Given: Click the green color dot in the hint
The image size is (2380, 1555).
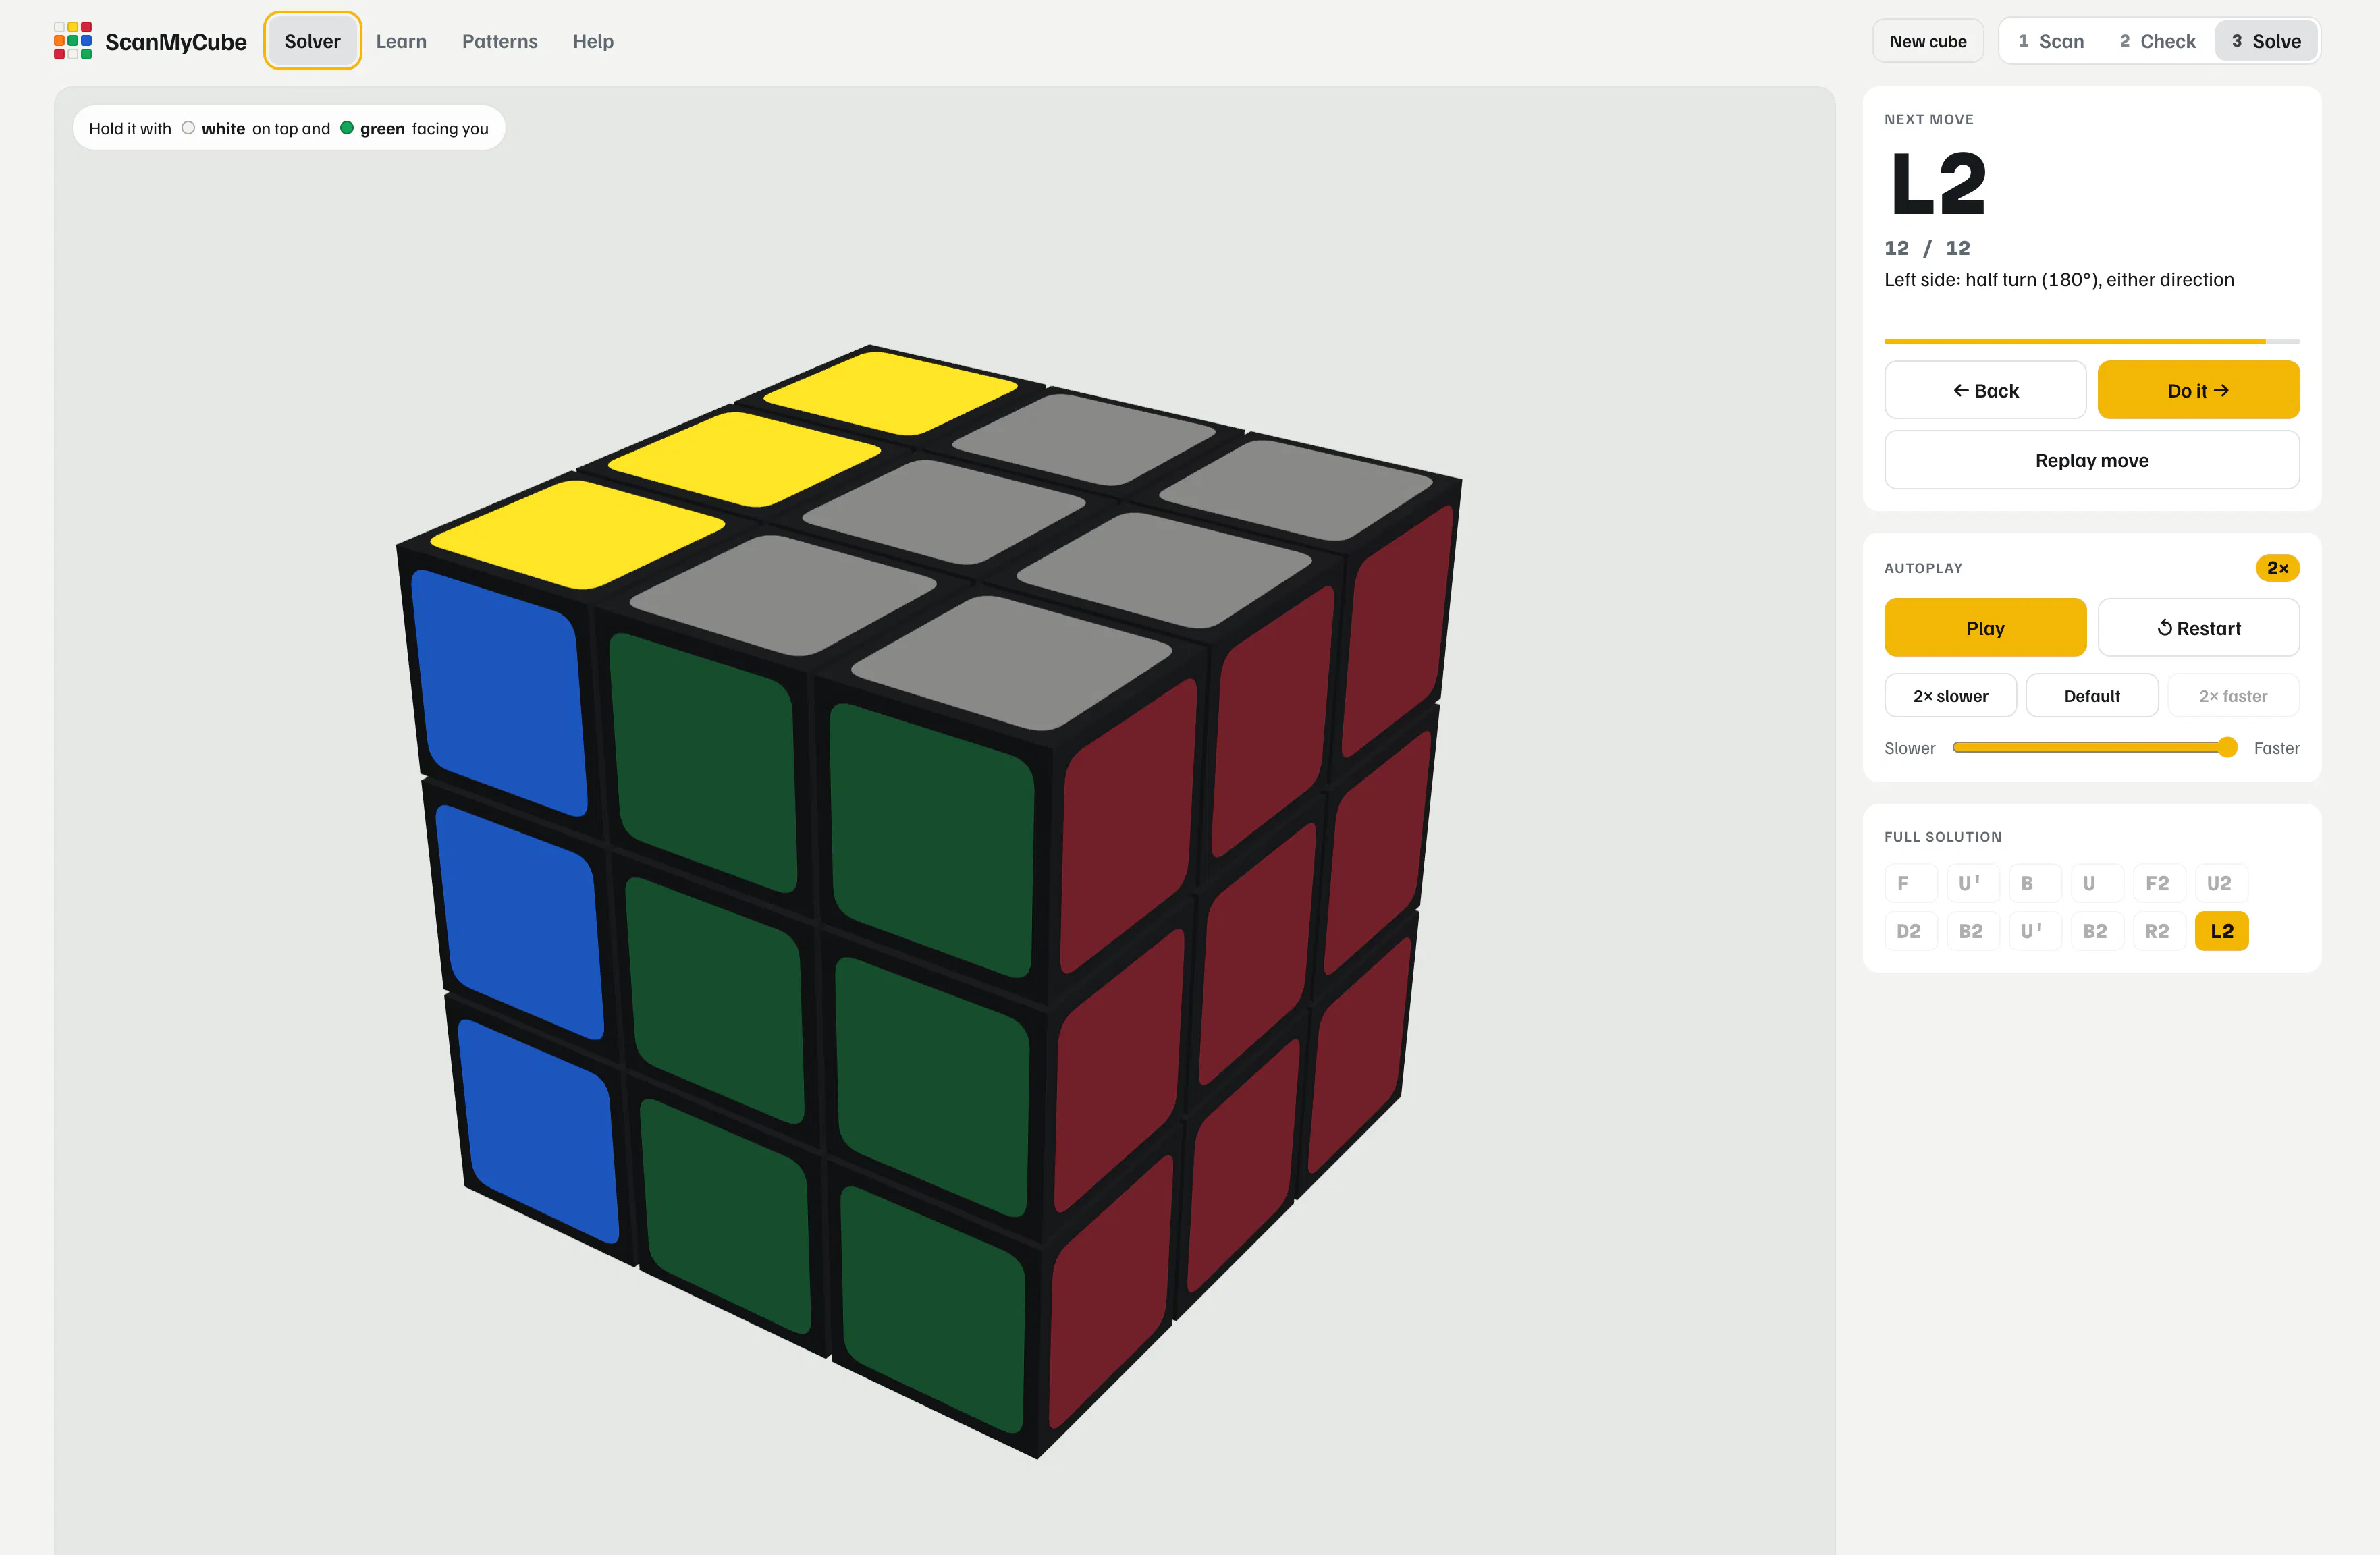Looking at the screenshot, I should [347, 128].
